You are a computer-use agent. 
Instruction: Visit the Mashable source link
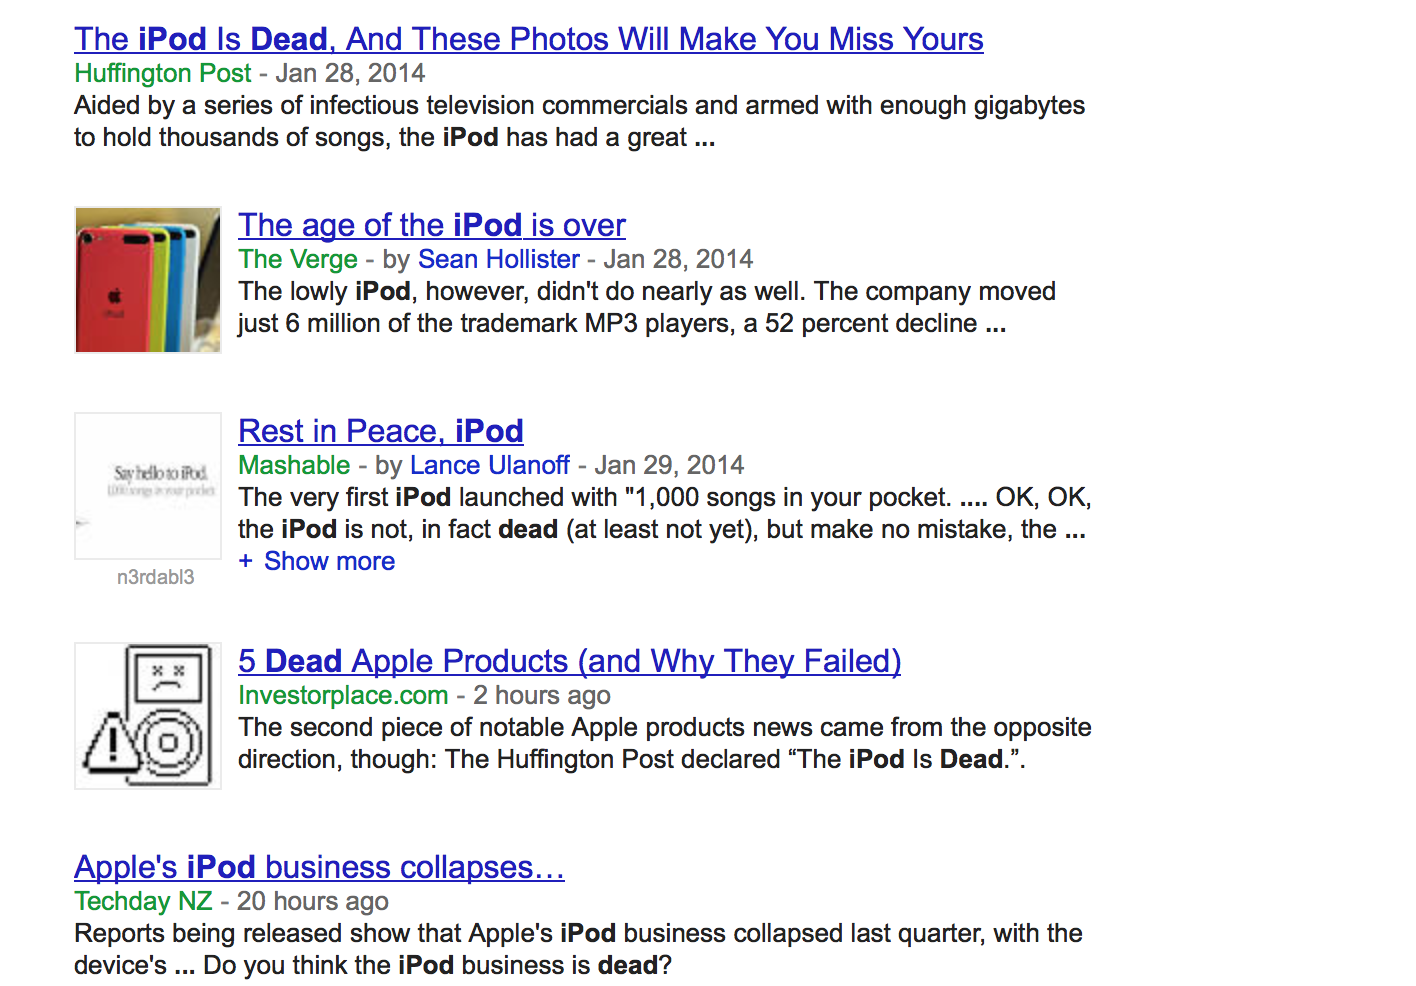(x=294, y=465)
